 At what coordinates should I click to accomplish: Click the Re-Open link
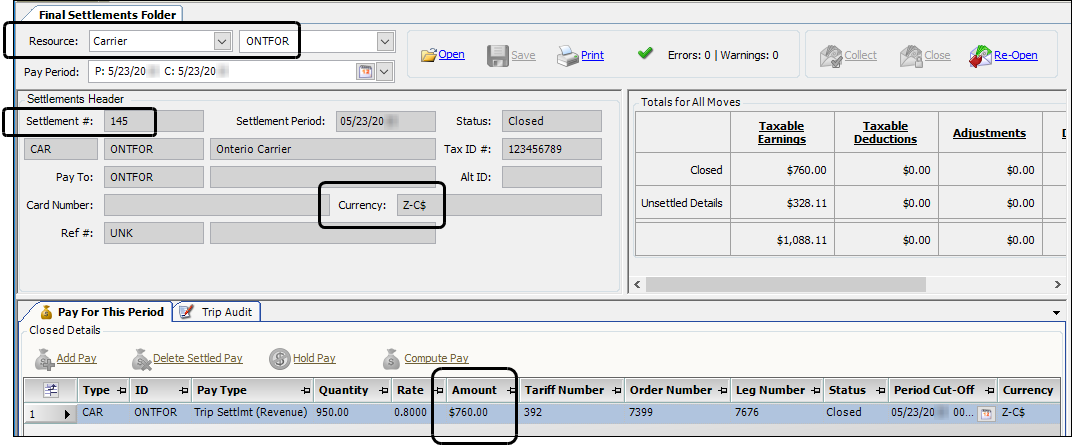coord(1015,55)
